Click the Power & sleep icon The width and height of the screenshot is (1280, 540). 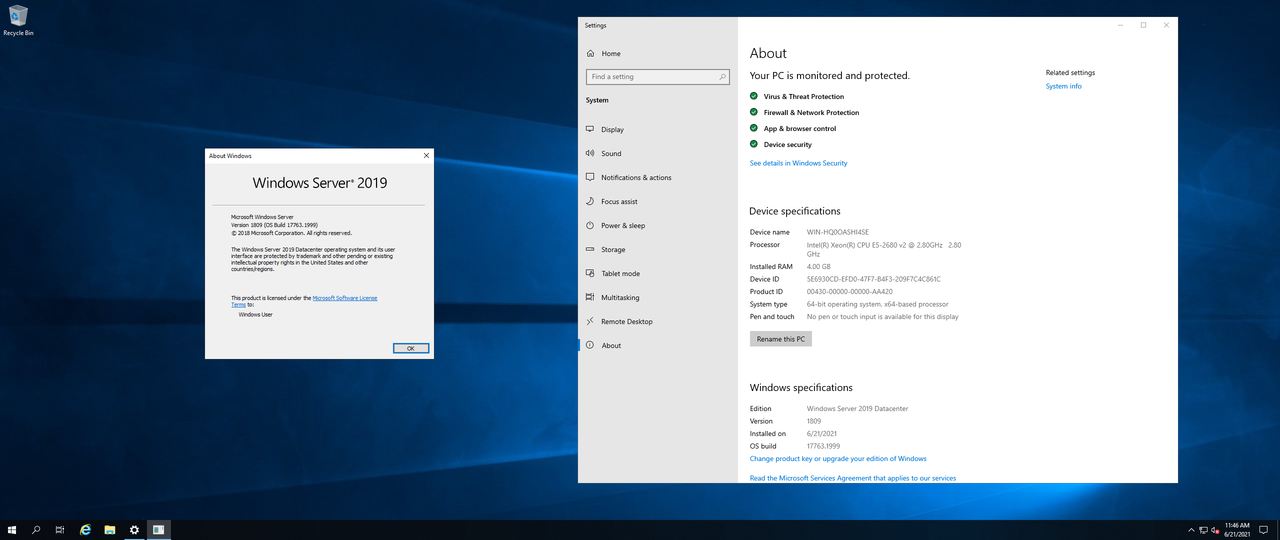pos(590,225)
